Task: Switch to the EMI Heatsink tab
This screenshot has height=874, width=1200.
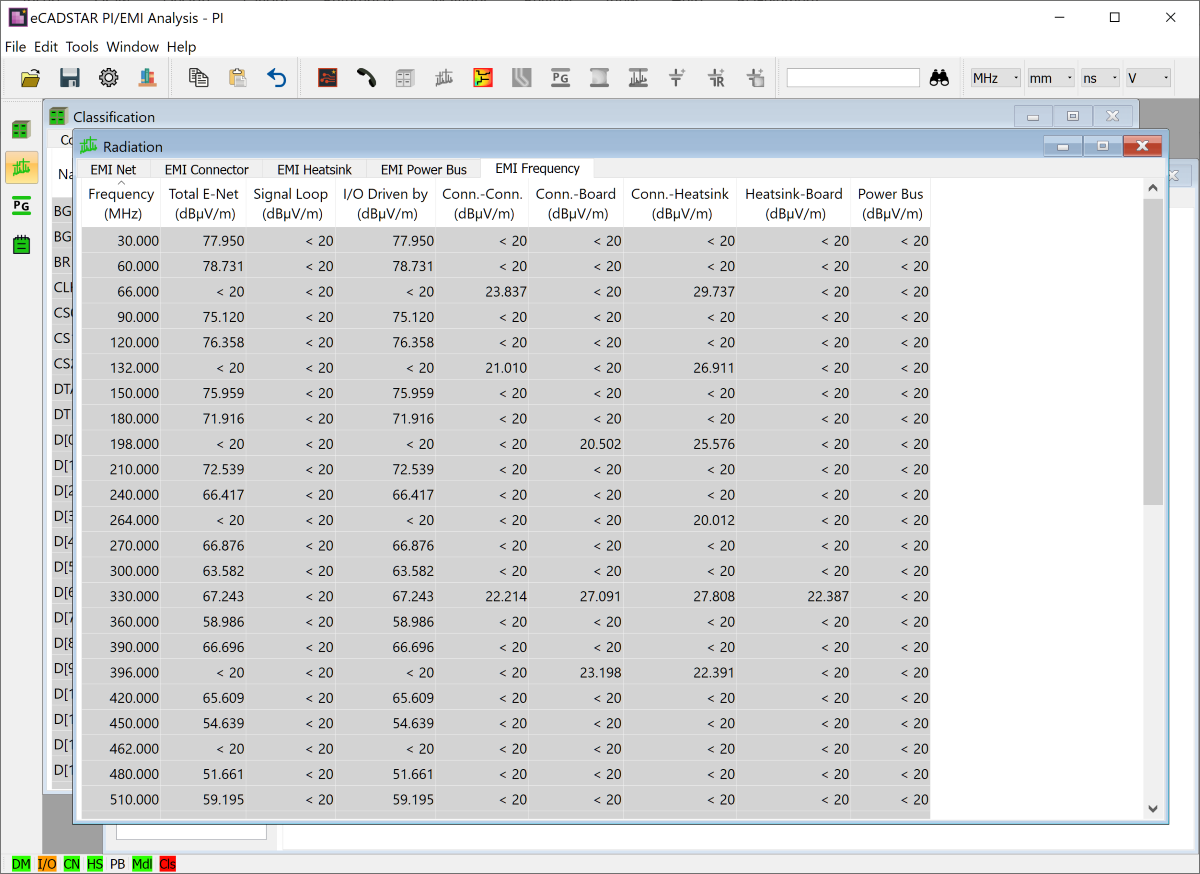Action: pyautogui.click(x=314, y=169)
